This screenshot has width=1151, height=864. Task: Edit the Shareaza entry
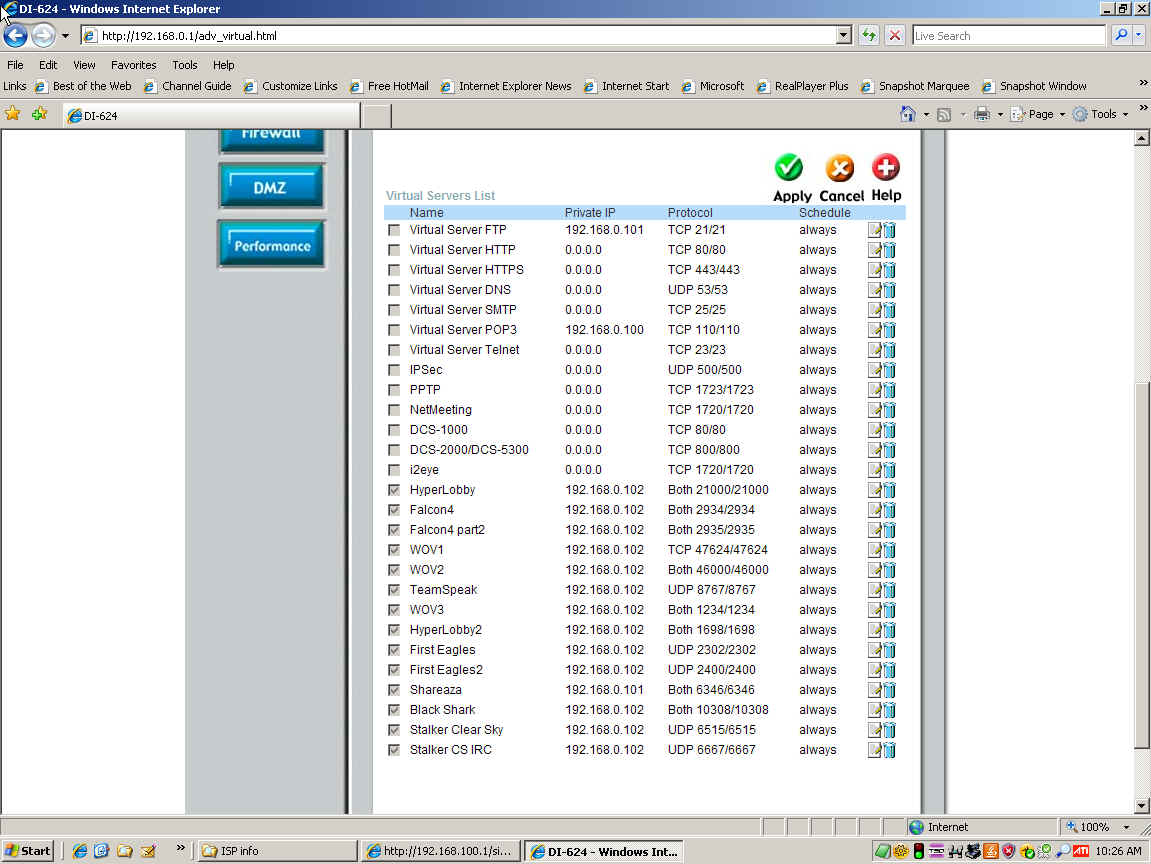pos(874,690)
